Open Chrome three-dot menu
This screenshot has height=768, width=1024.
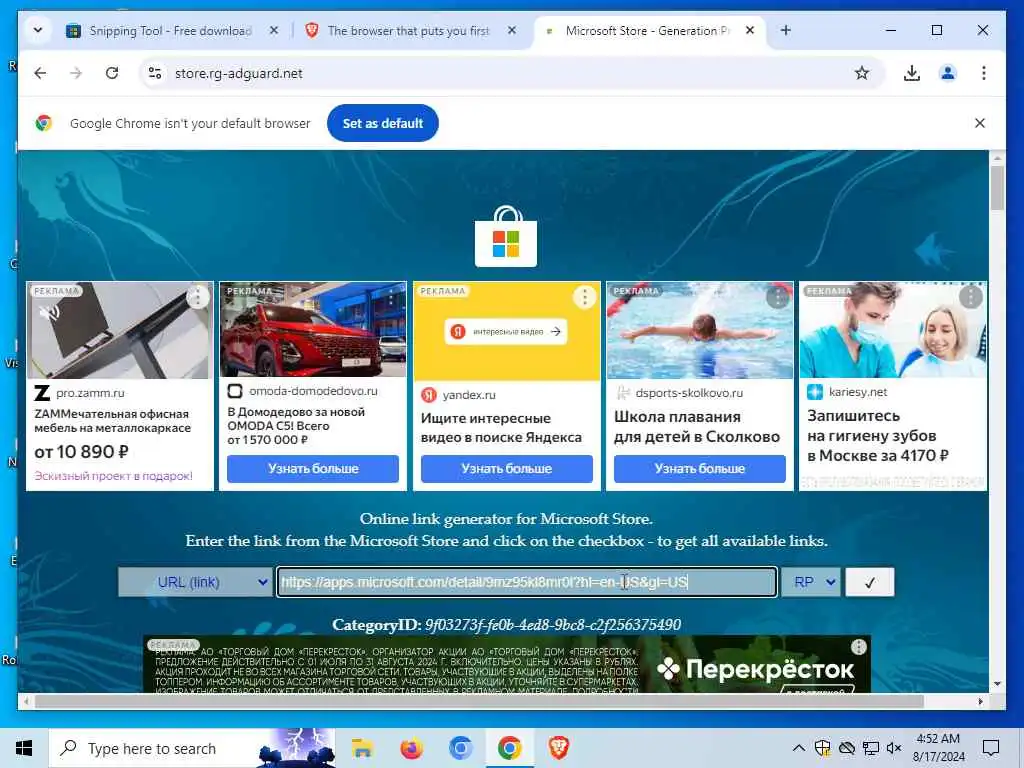(984, 73)
